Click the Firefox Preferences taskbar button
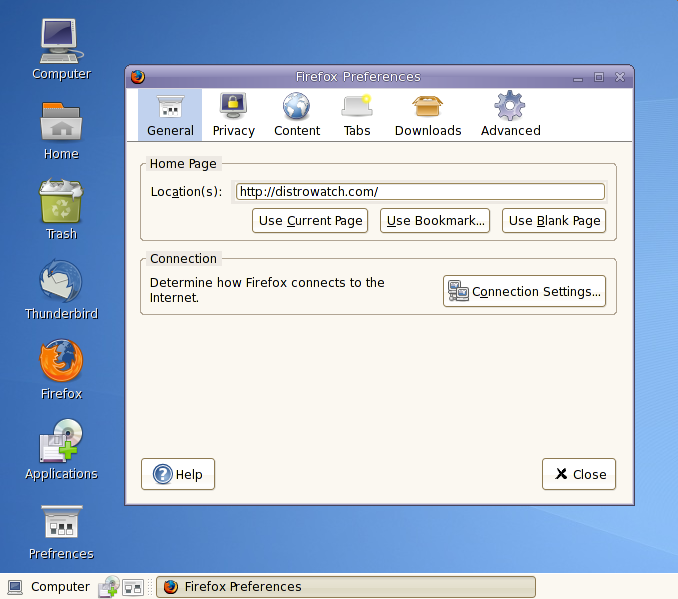The width and height of the screenshot is (678, 599). [x=345, y=587]
